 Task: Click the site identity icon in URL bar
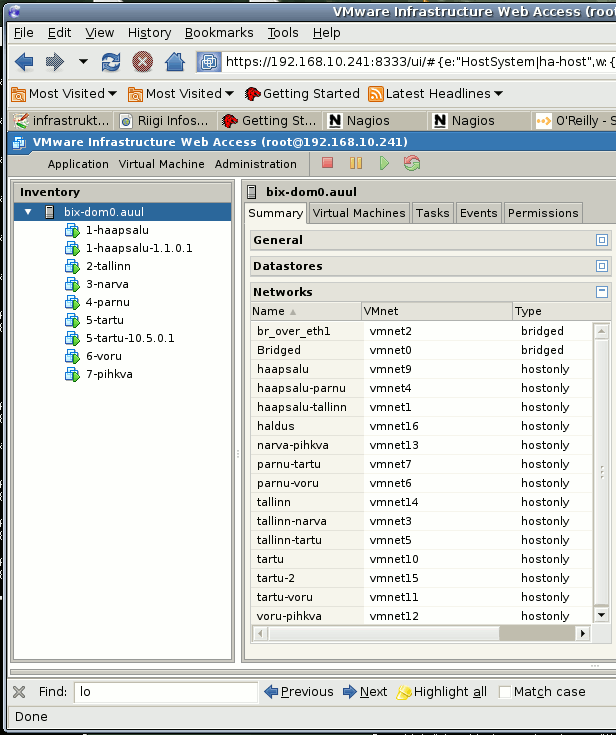[x=209, y=61]
